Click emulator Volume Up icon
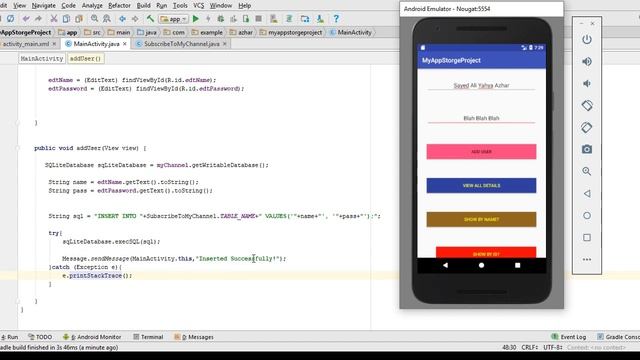 pos(587,62)
